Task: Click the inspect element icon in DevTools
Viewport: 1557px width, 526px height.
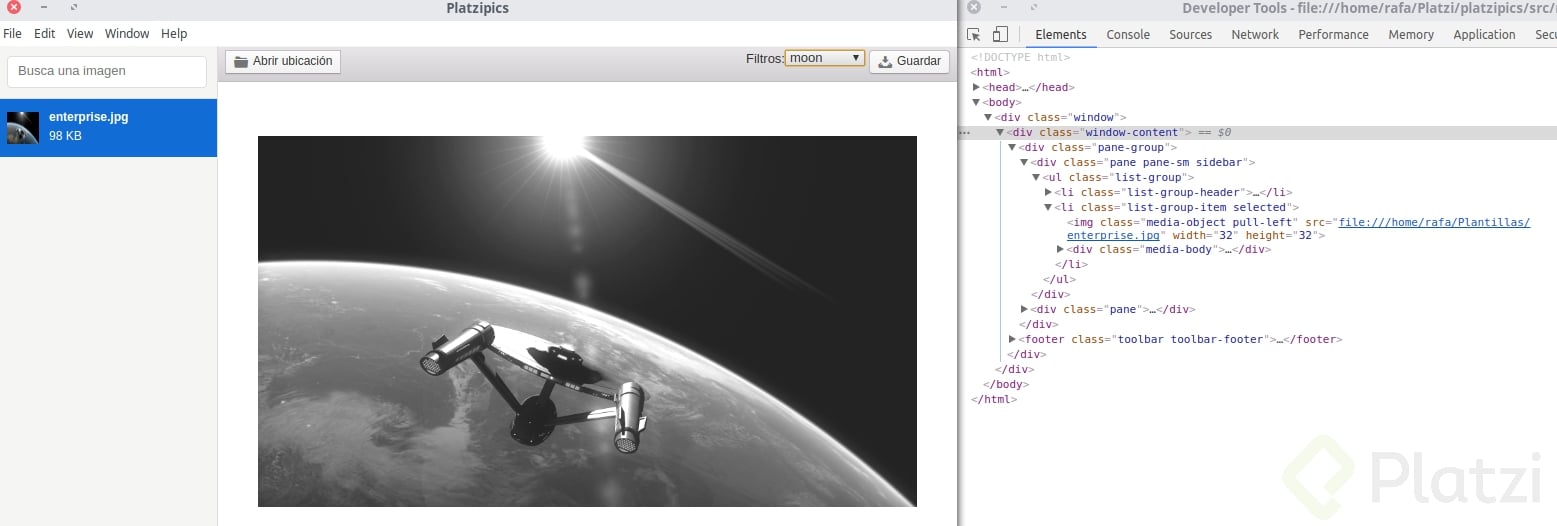Action: tap(974, 34)
